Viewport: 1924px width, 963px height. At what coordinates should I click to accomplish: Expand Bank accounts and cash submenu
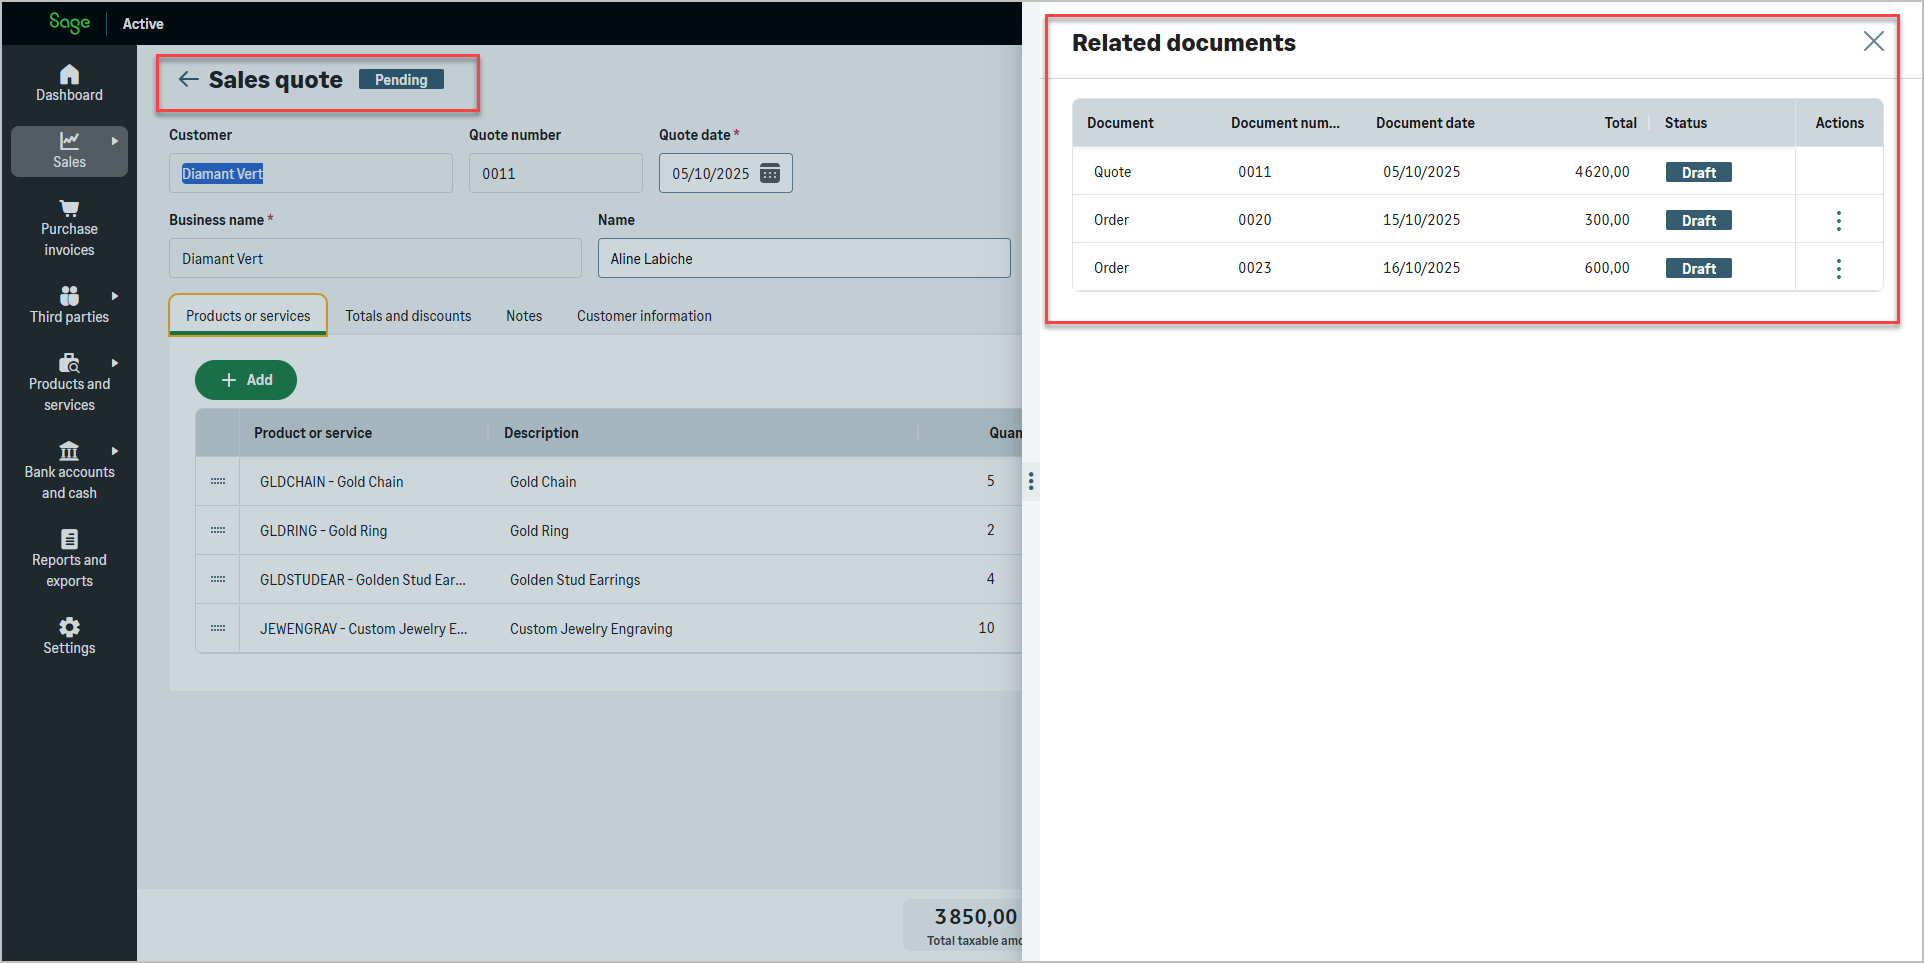115,451
